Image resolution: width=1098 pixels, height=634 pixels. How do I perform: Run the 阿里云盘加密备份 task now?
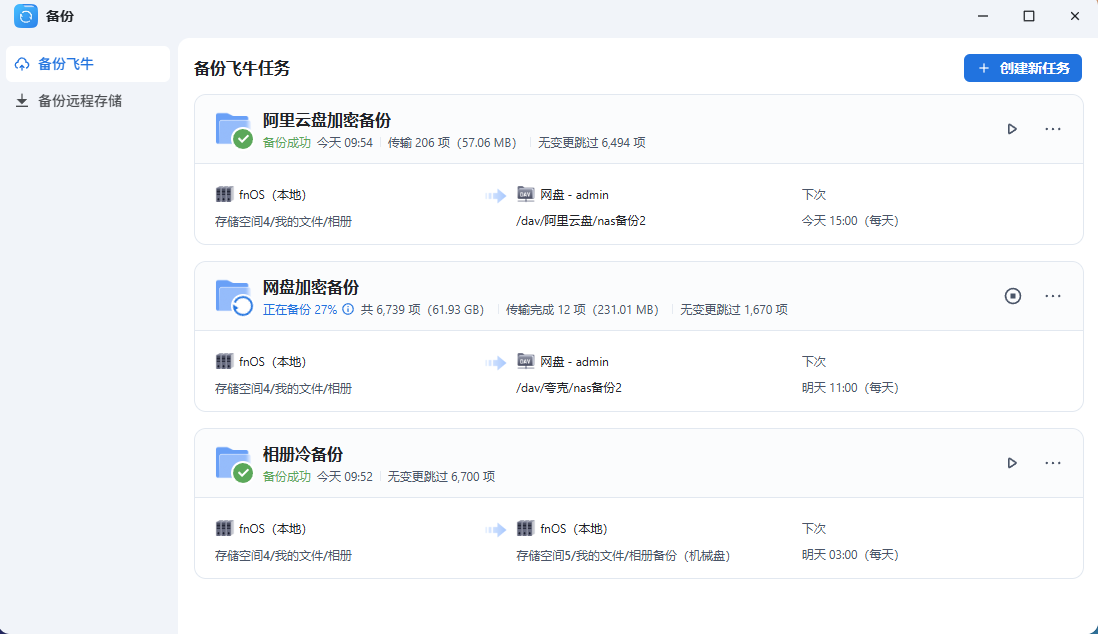[1012, 129]
